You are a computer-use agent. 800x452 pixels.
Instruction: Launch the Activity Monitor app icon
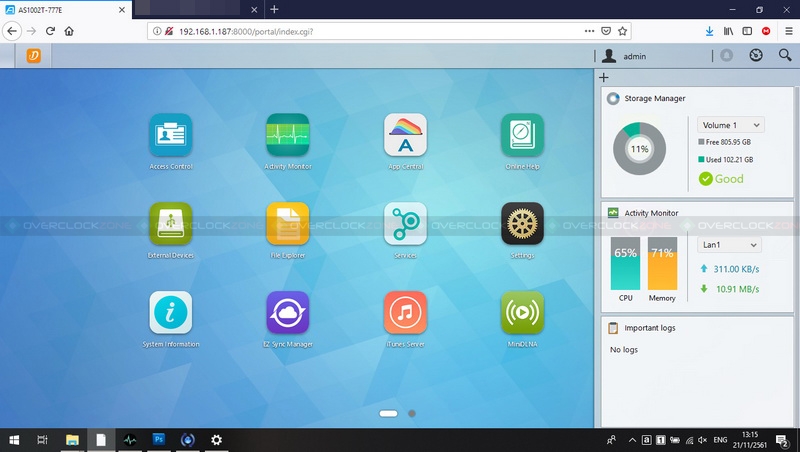point(288,135)
